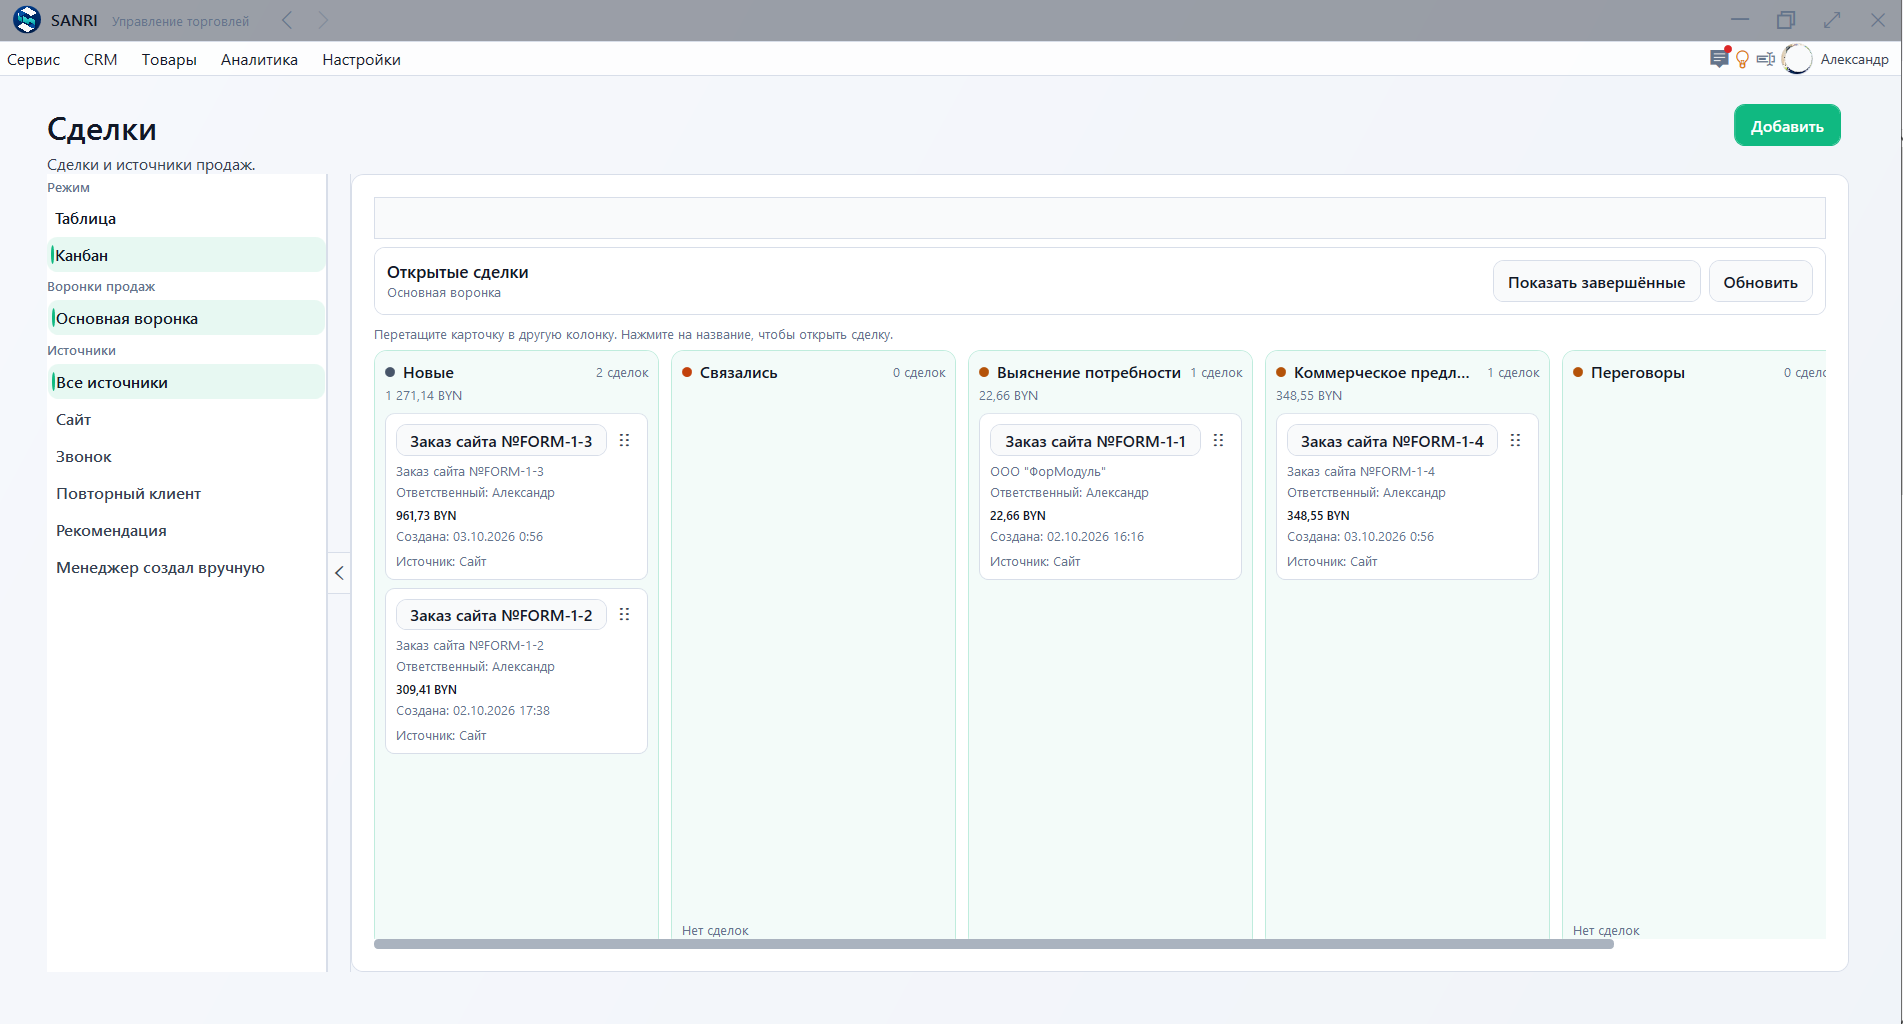Open the Товары menu
The height and width of the screenshot is (1024, 1903).
[169, 59]
